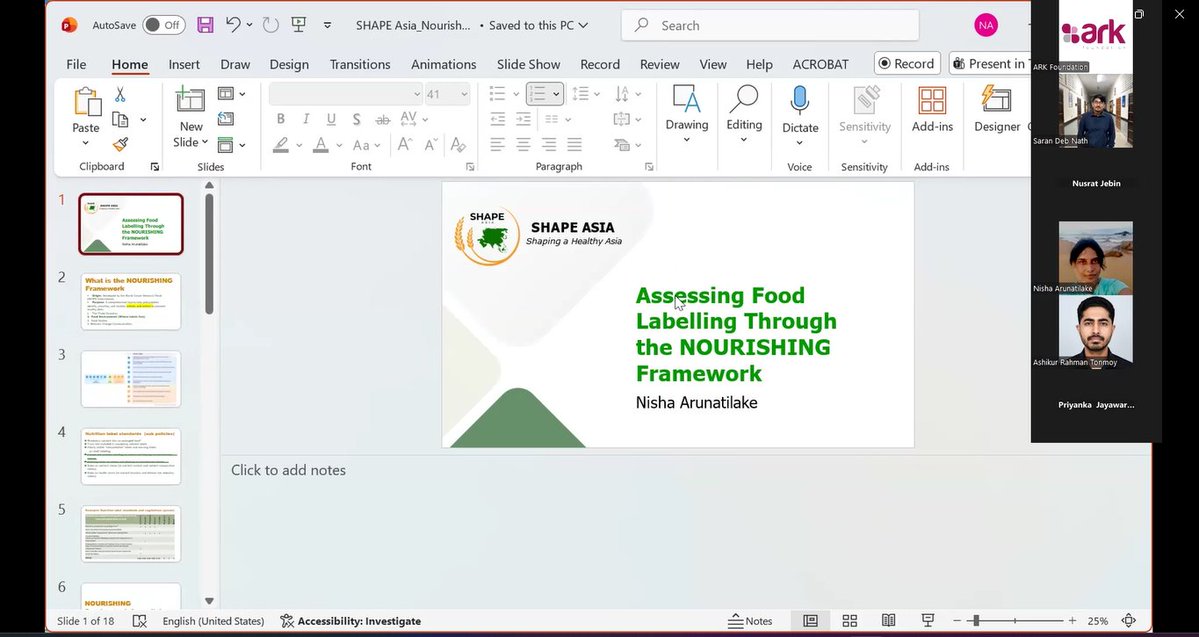Switch to the Design tab
1199x637 pixels.
(x=289, y=64)
